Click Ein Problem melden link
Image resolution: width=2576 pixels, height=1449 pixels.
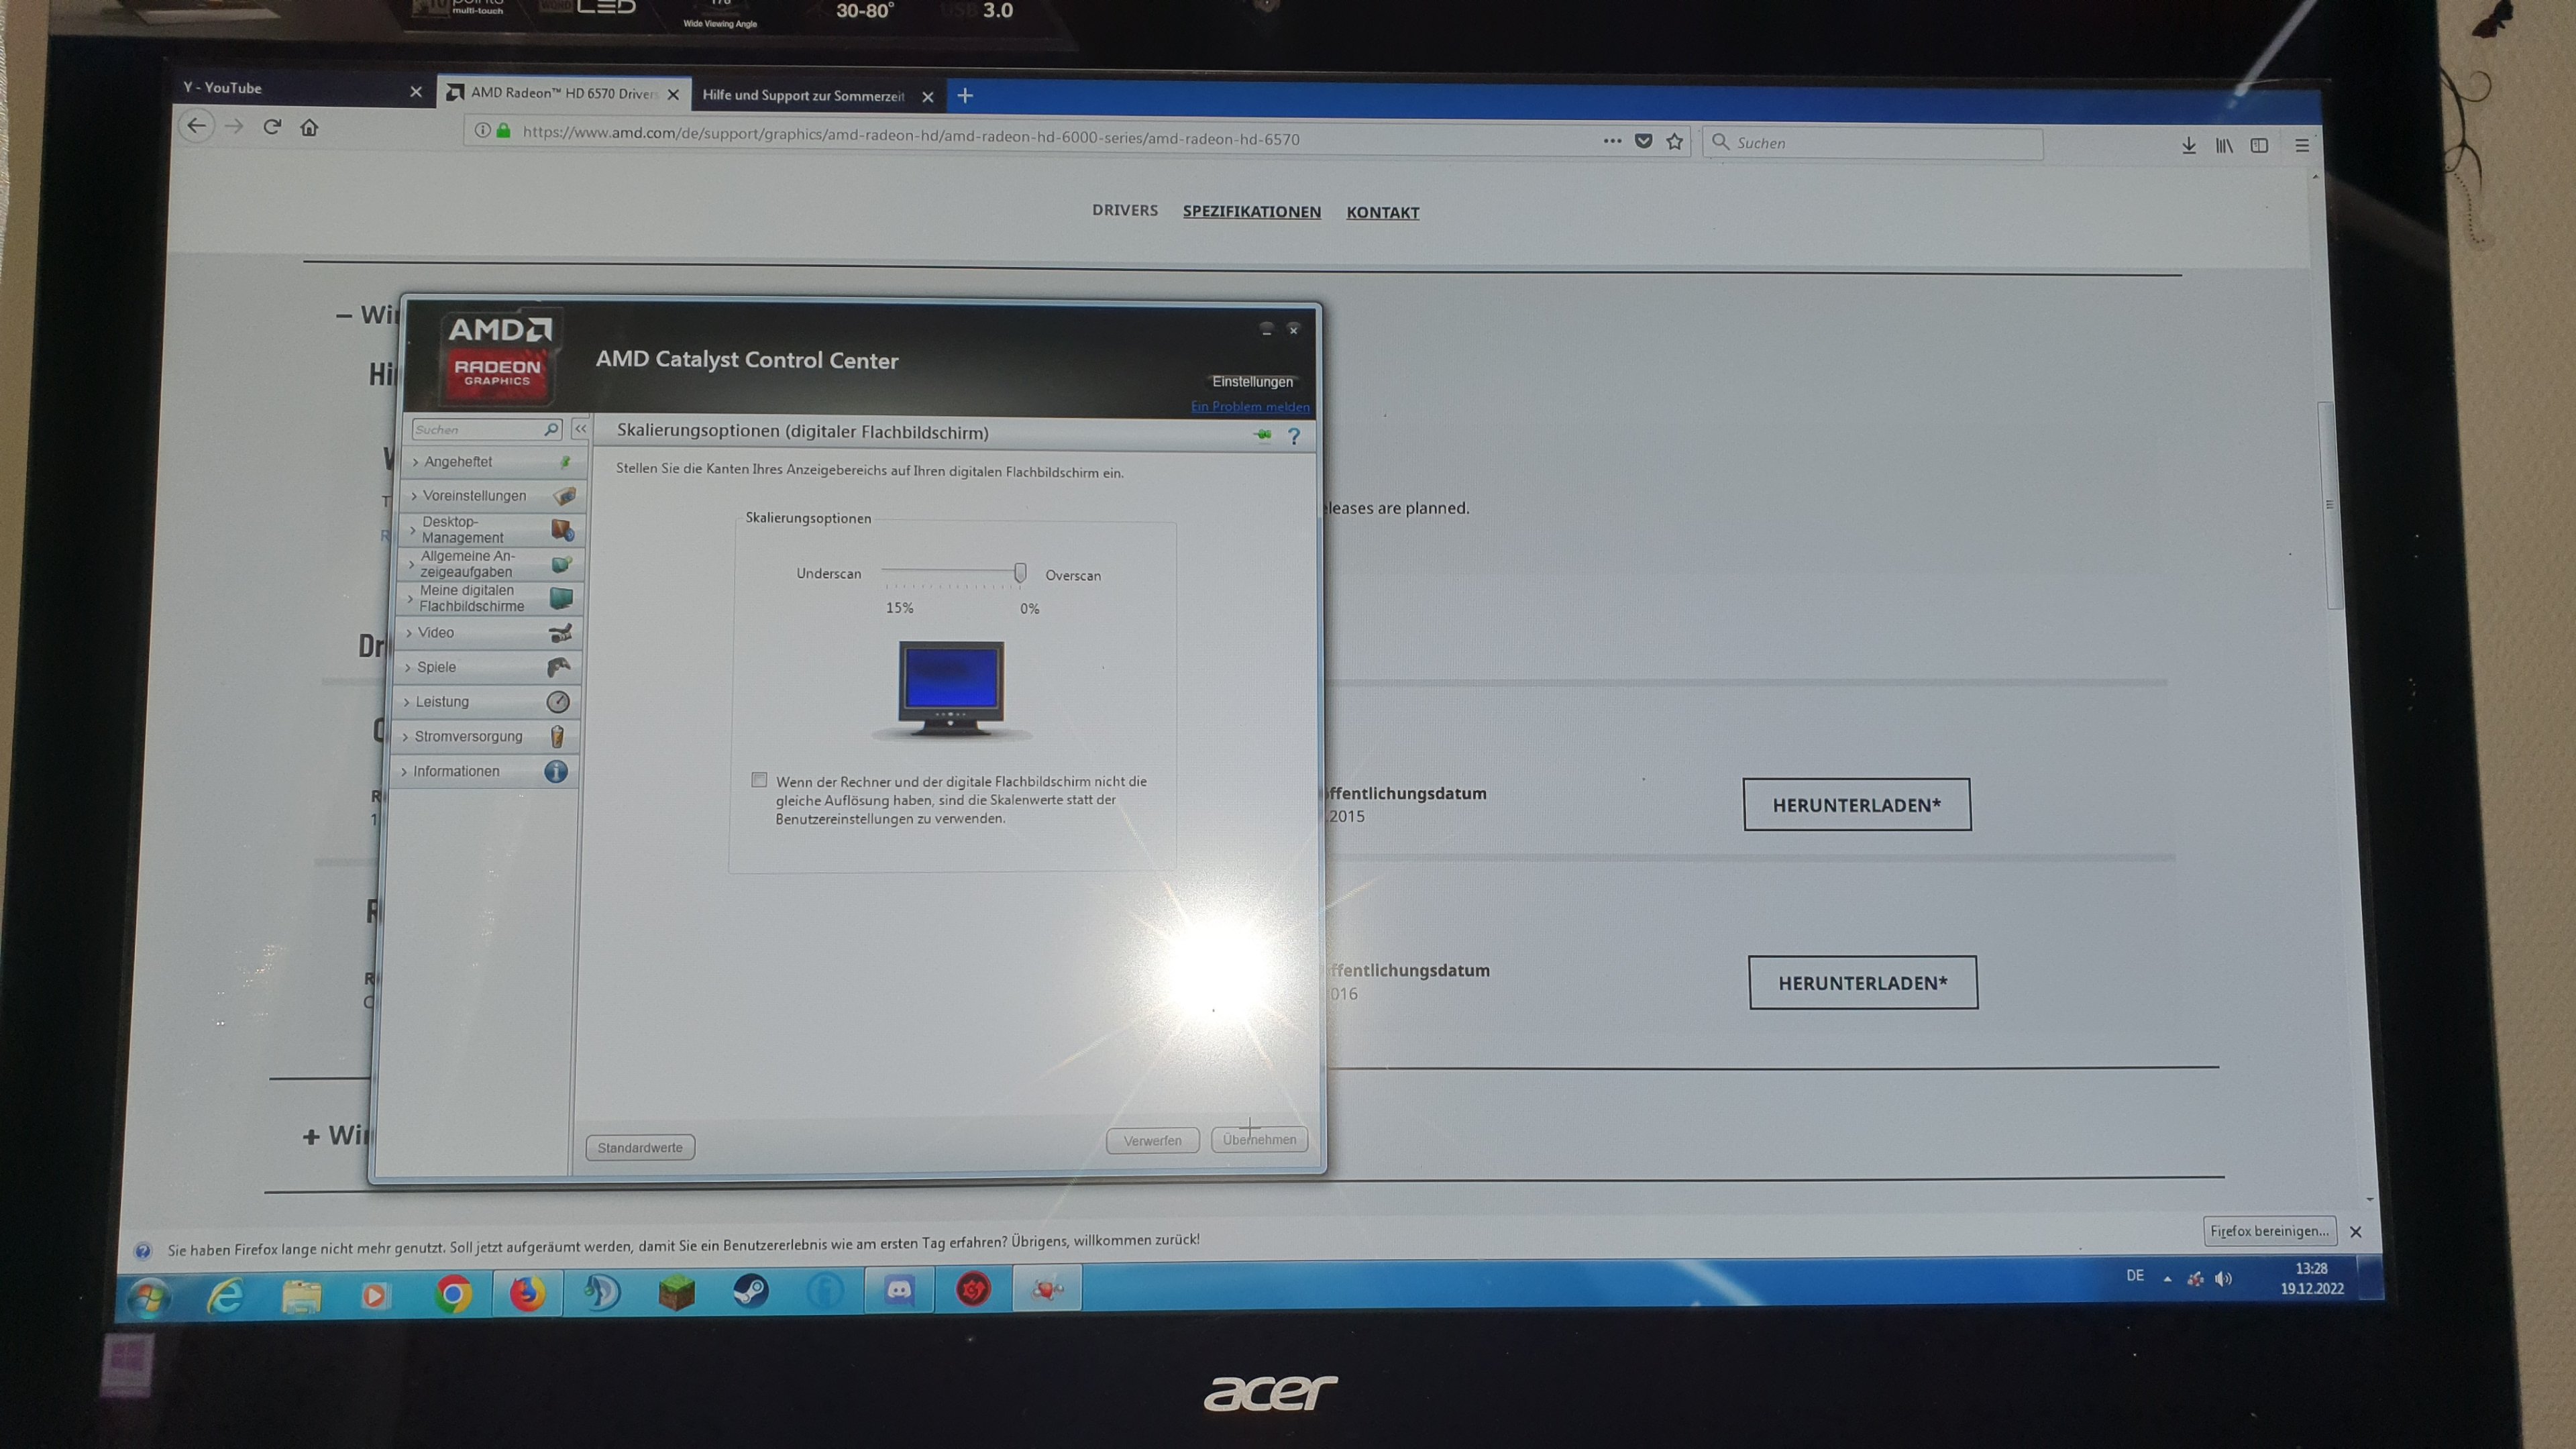click(1249, 406)
